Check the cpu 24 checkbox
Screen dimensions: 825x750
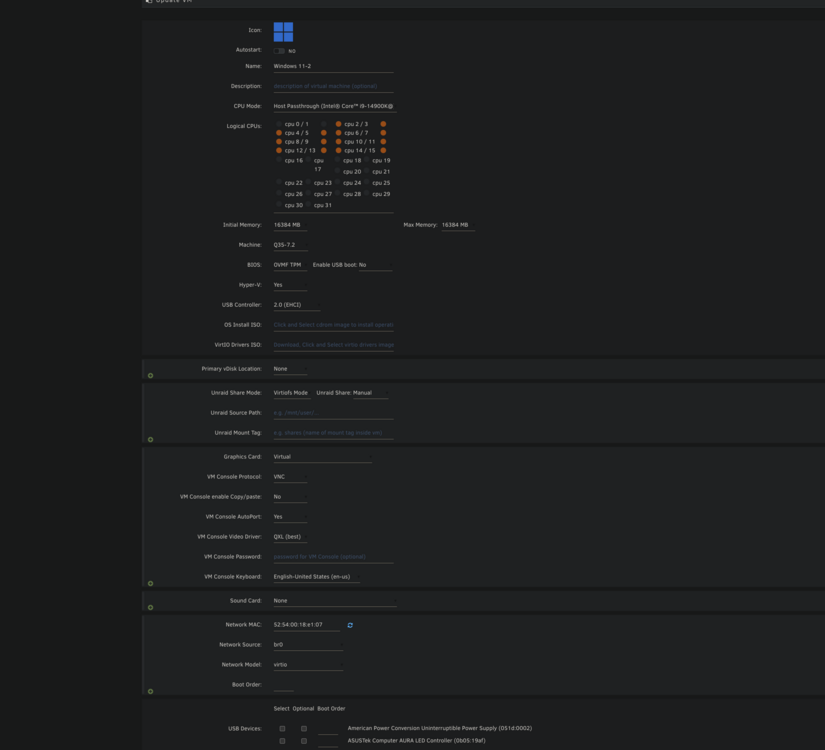tap(337, 182)
